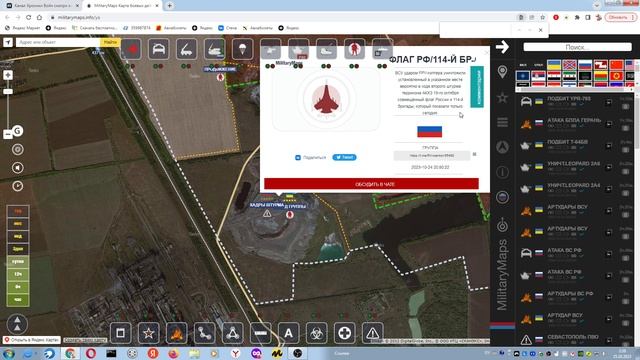Open the compass navigation icon in sidebar
Screen dimensions: 640x360
502,147
